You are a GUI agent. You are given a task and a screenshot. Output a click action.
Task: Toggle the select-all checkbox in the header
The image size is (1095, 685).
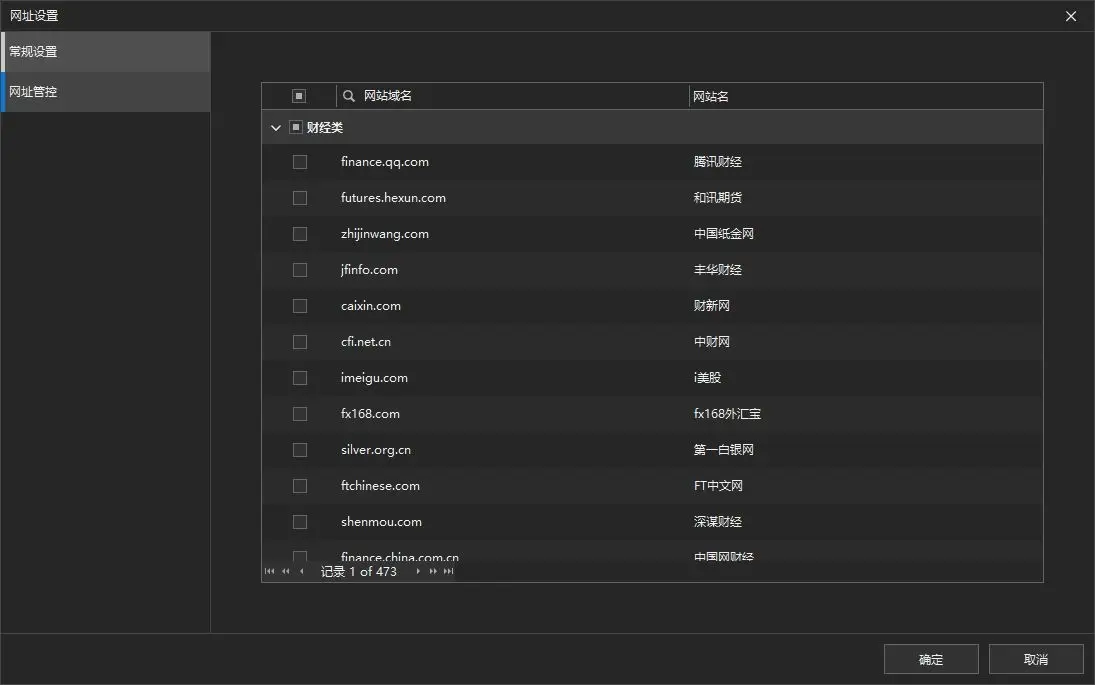click(x=299, y=96)
